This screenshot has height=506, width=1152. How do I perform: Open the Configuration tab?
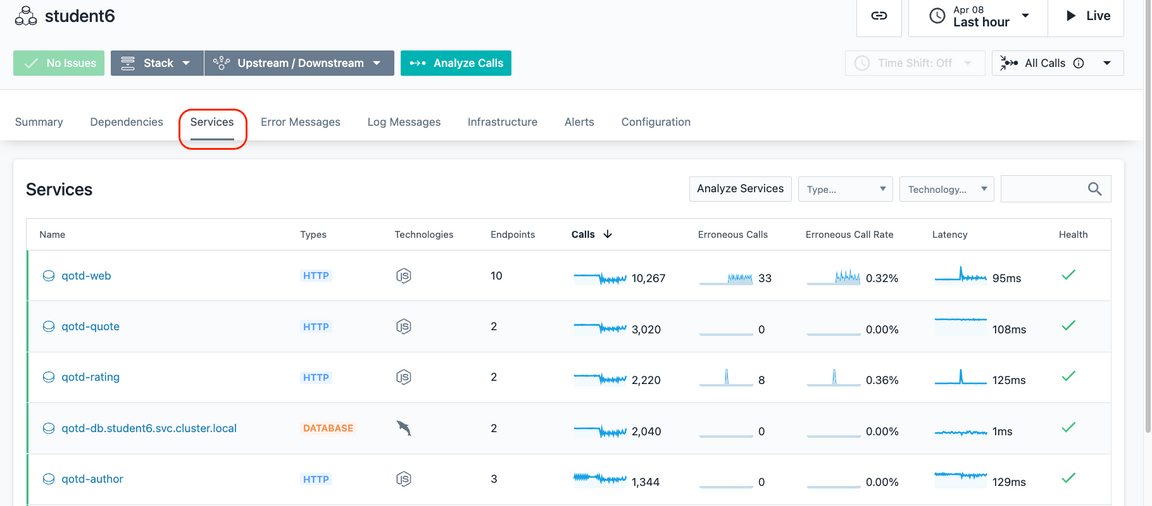656,122
